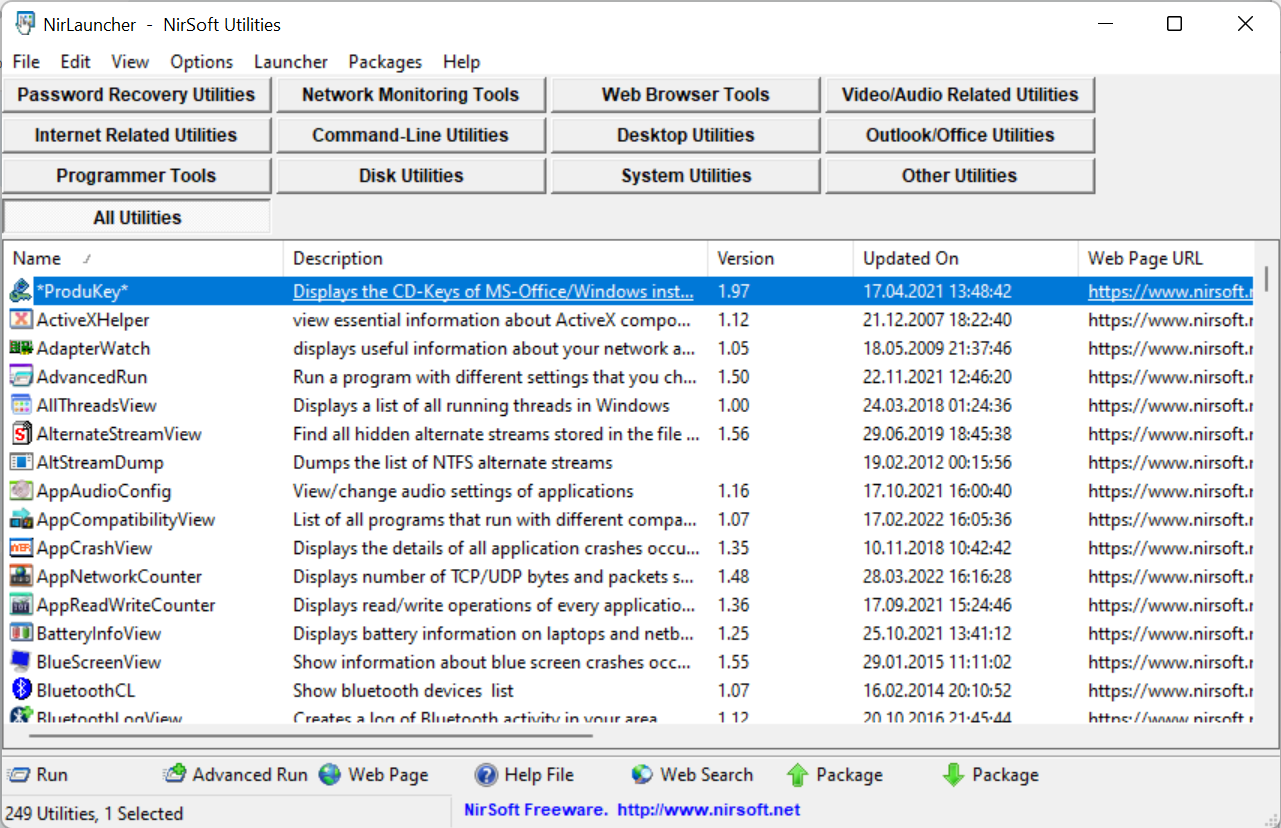Click the NirLauncher title bar app icon
The width and height of the screenshot is (1281, 828).
coord(25,25)
